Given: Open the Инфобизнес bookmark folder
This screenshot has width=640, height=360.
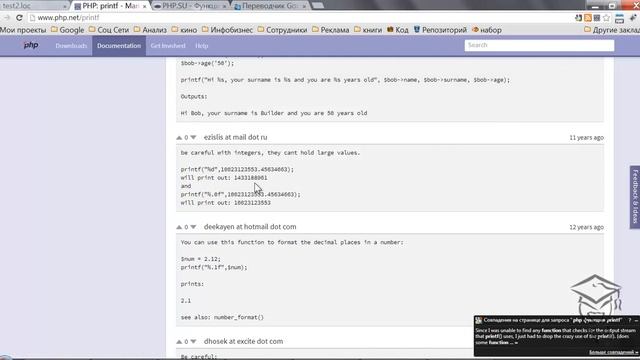Looking at the screenshot, I should point(227,30).
